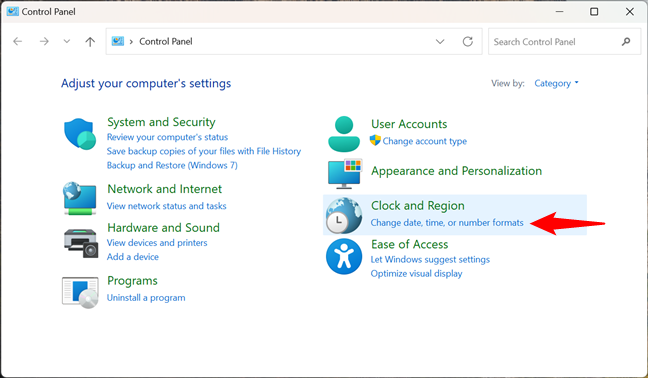Viewport: 648px width, 378px height.
Task: Select Control Panel in the address breadcrumb
Action: coord(166,41)
